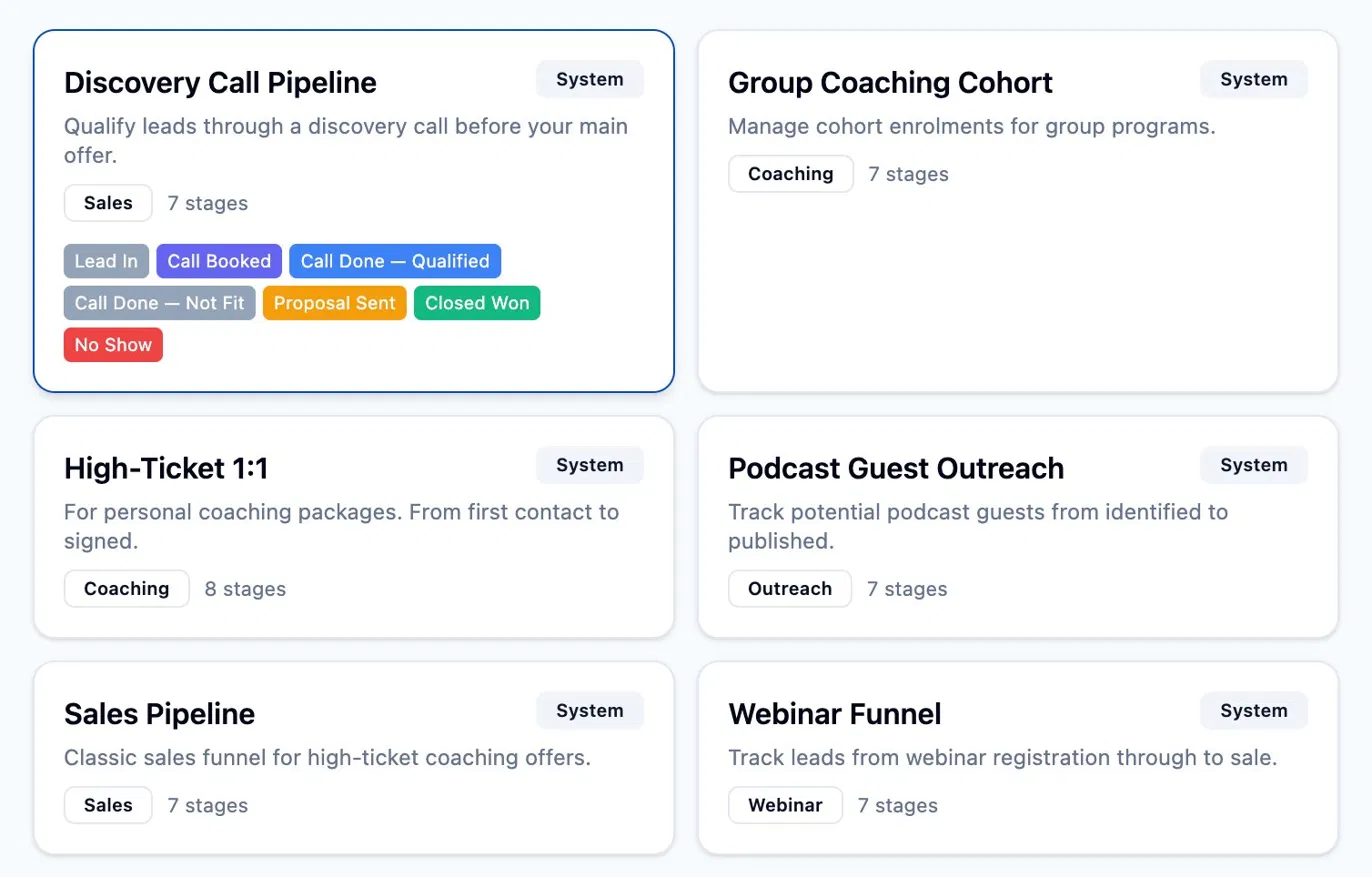Click the System badge on Discovery Call Pipeline

click(x=590, y=80)
